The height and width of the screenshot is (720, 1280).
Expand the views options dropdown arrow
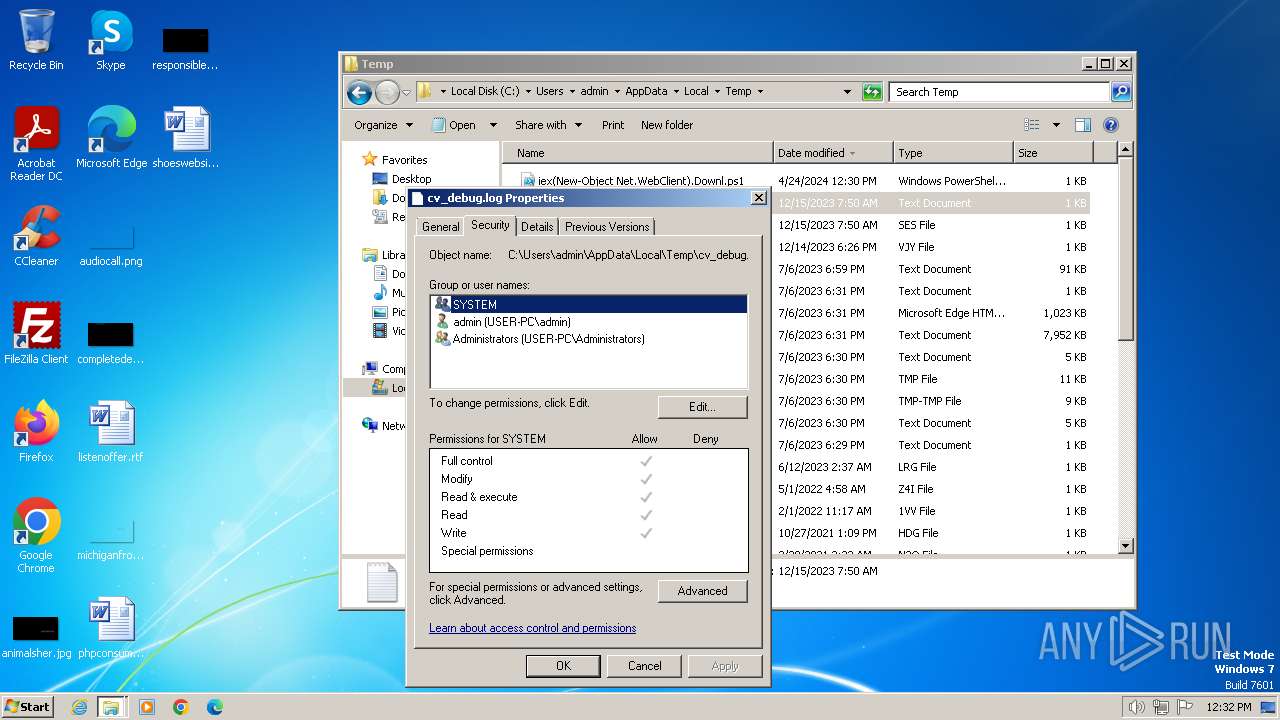pyautogui.click(x=1056, y=125)
